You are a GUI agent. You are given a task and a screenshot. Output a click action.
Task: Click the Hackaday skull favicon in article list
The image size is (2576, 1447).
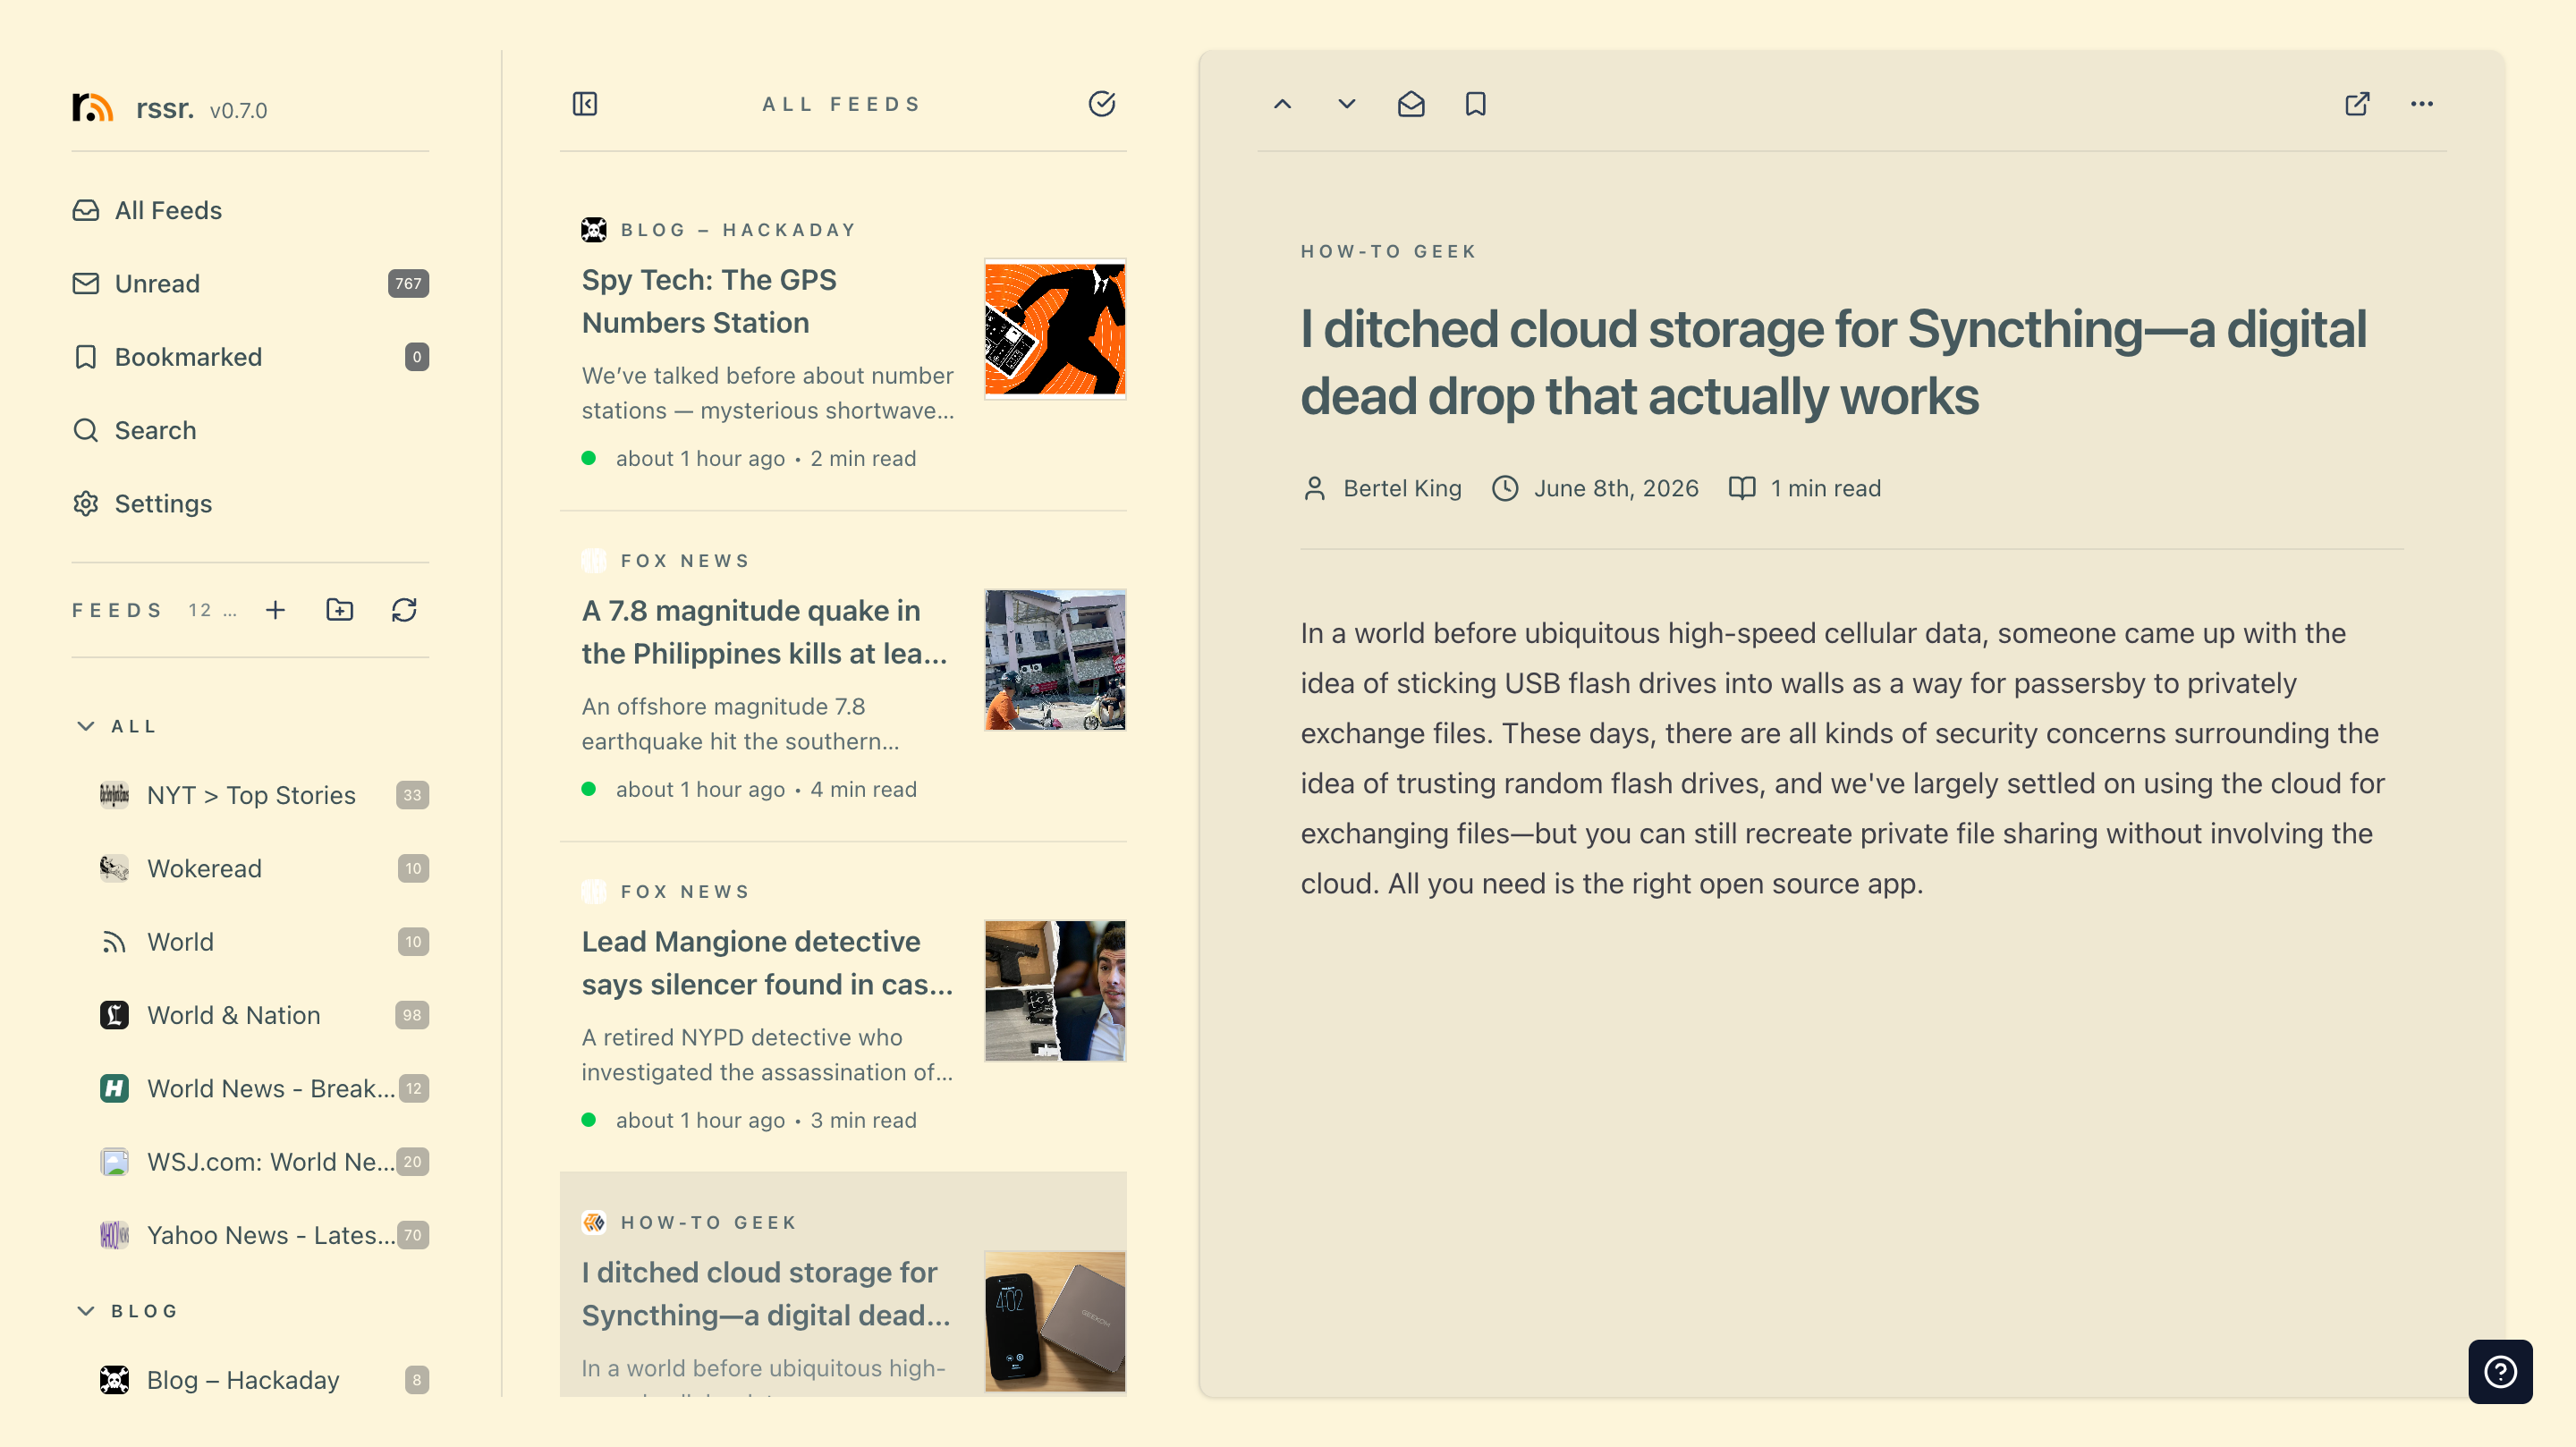[594, 230]
